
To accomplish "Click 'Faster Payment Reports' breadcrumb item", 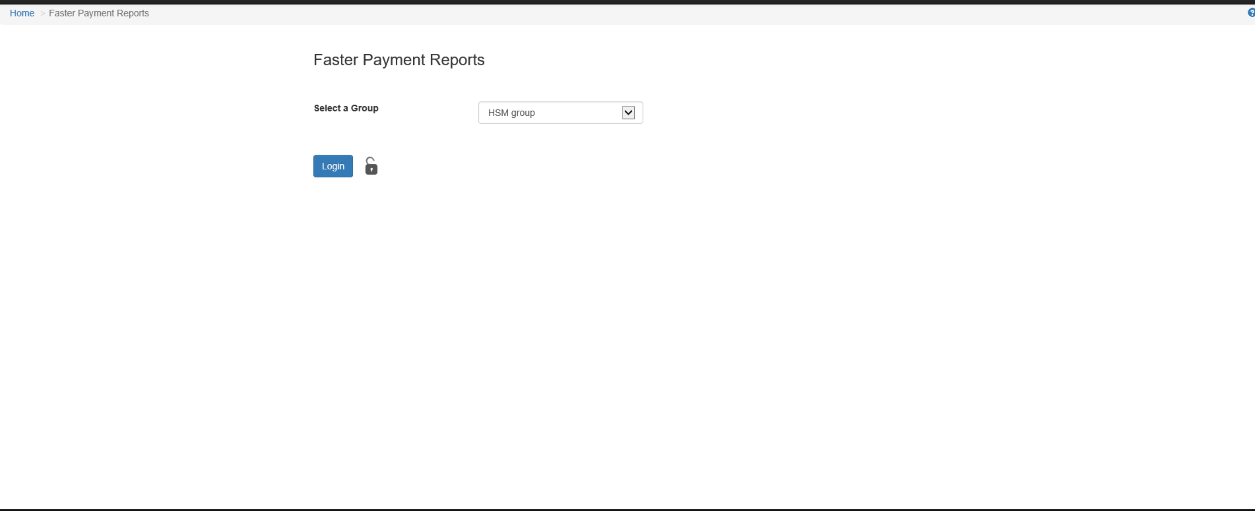I will 99,13.
